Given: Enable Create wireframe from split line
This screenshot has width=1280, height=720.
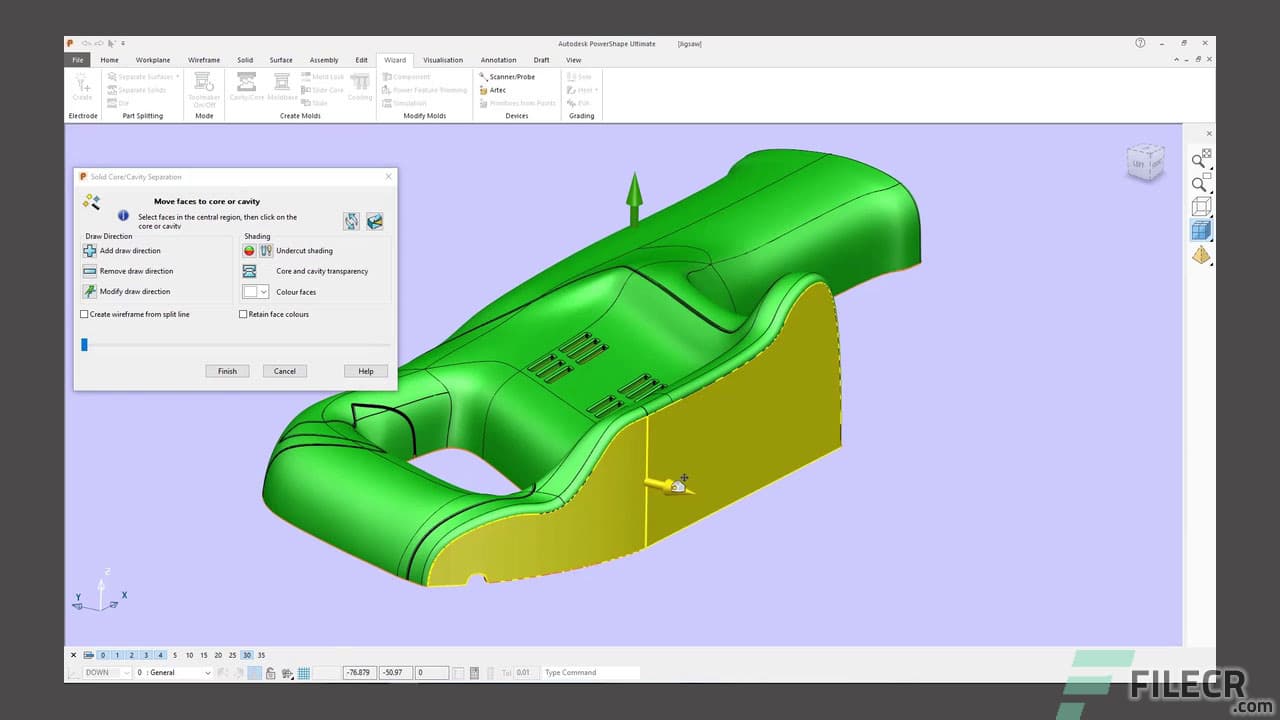Looking at the screenshot, I should coord(84,314).
